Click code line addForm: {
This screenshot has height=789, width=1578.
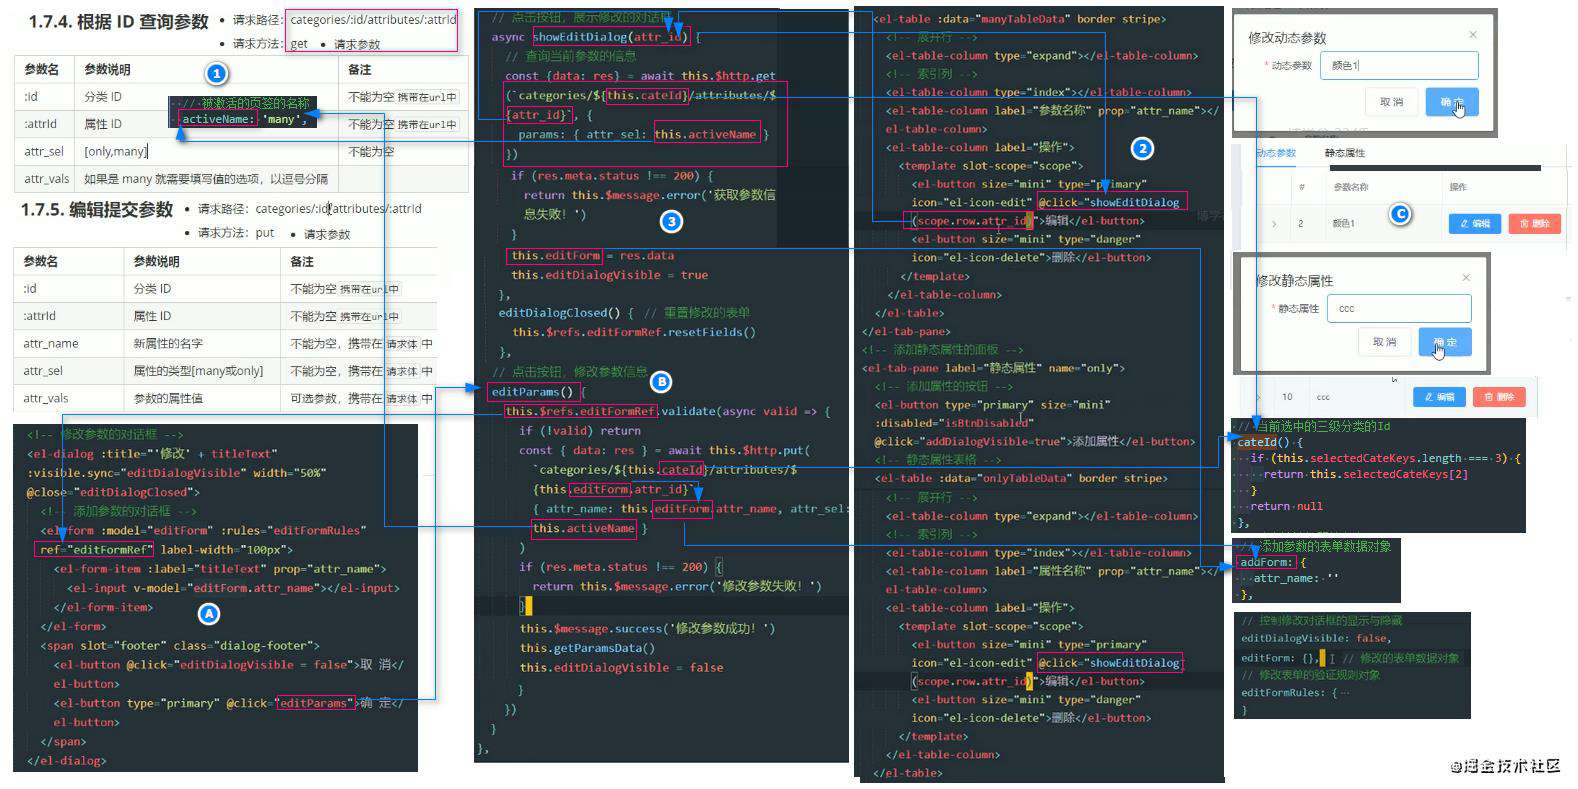coord(1272,562)
